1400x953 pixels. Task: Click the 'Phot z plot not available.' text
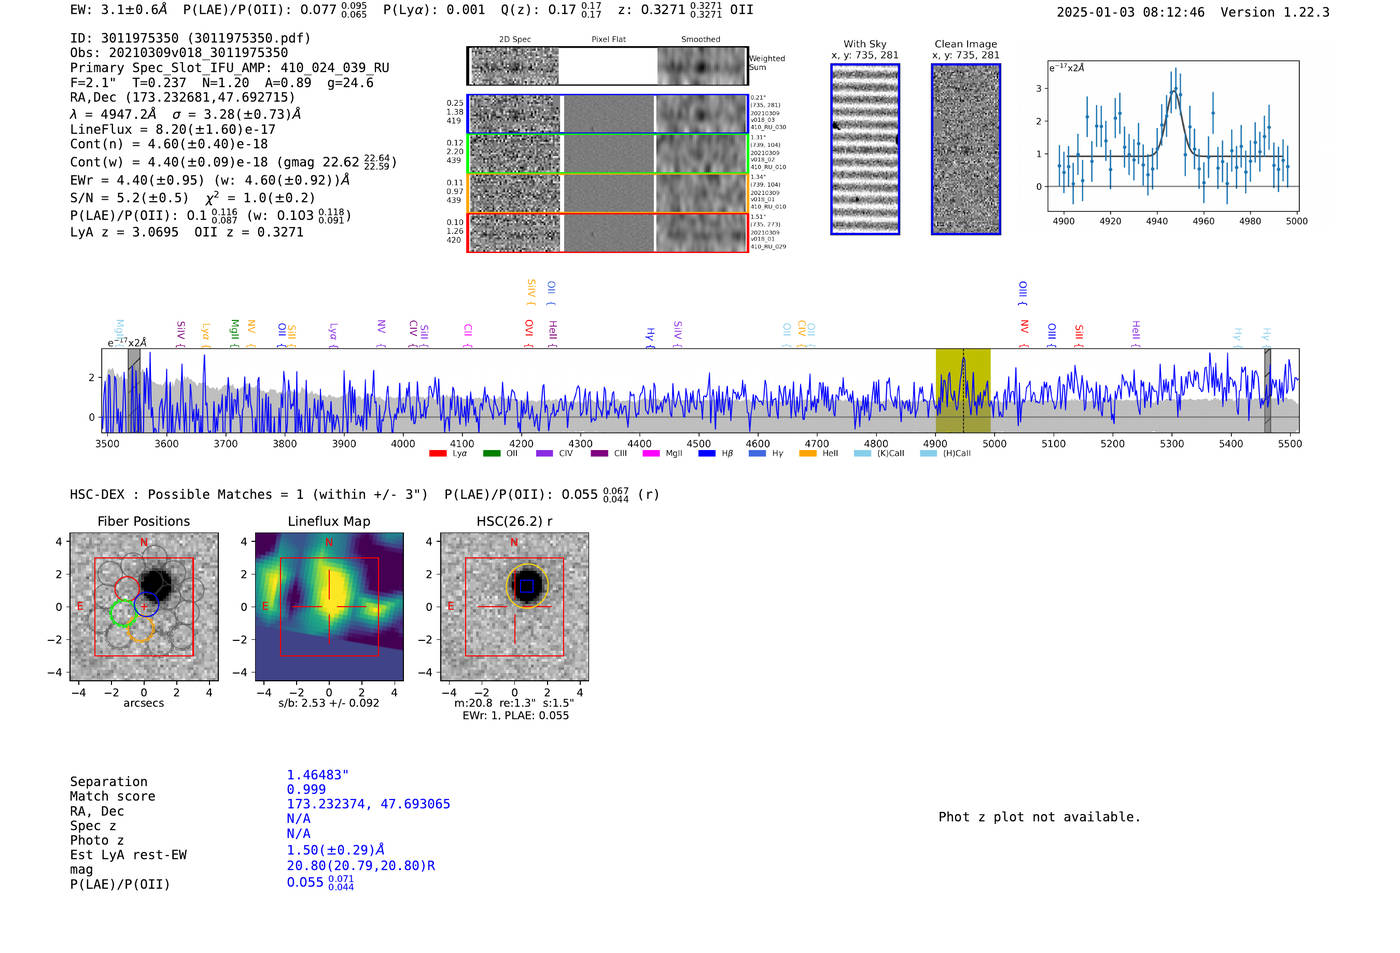1039,817
